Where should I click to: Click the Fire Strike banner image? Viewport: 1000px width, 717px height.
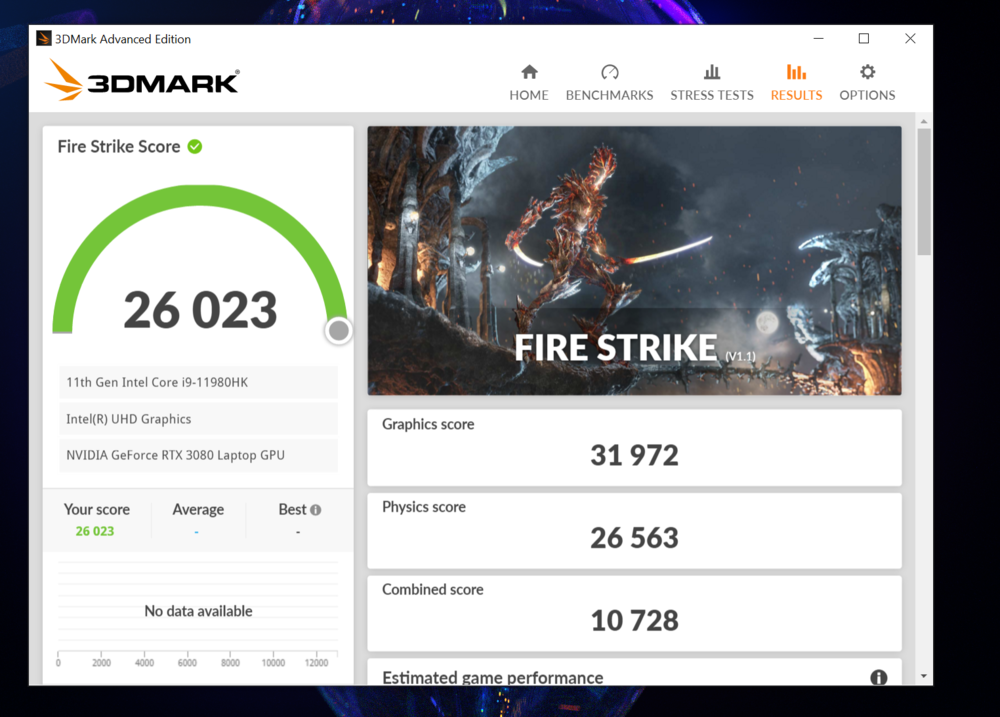(x=634, y=260)
